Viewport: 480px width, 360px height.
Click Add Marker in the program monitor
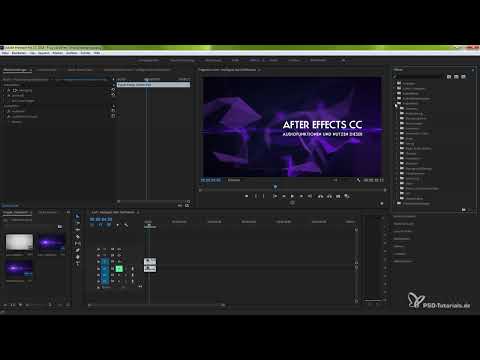pyautogui.click(x=247, y=196)
